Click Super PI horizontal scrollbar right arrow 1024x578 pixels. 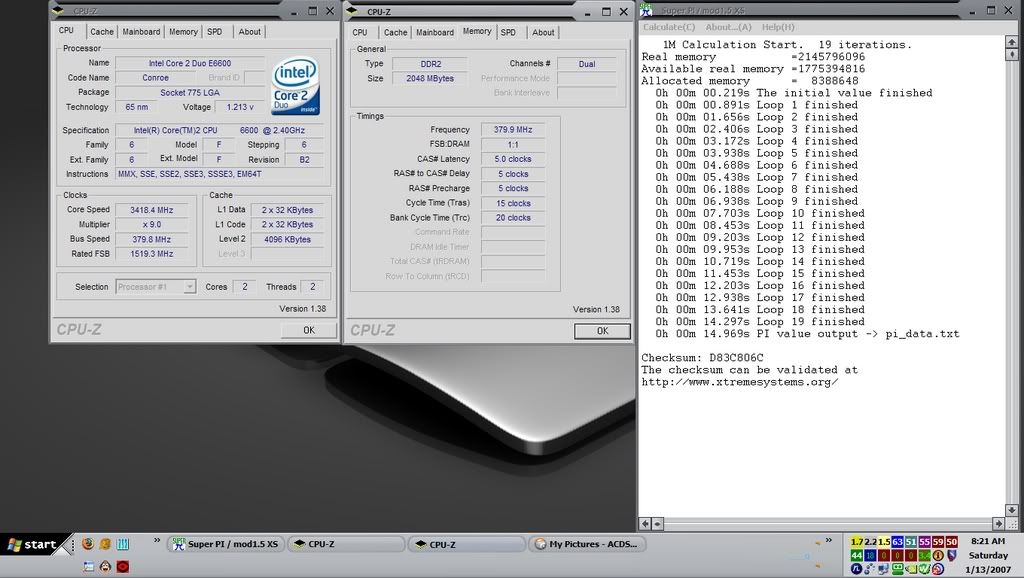pos(999,523)
